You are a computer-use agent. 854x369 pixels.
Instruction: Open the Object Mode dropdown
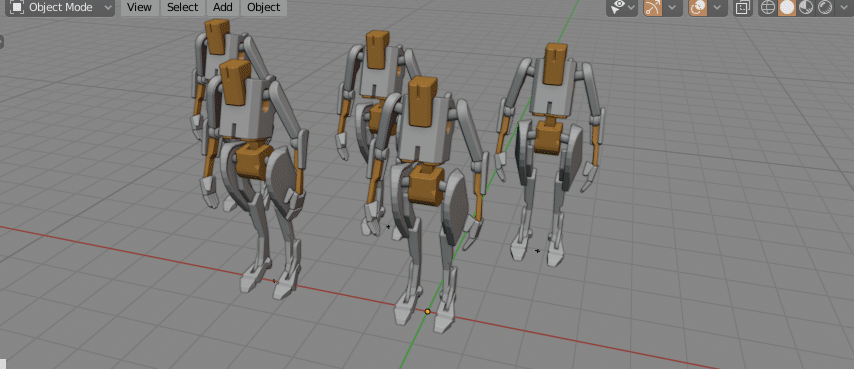tap(61, 8)
